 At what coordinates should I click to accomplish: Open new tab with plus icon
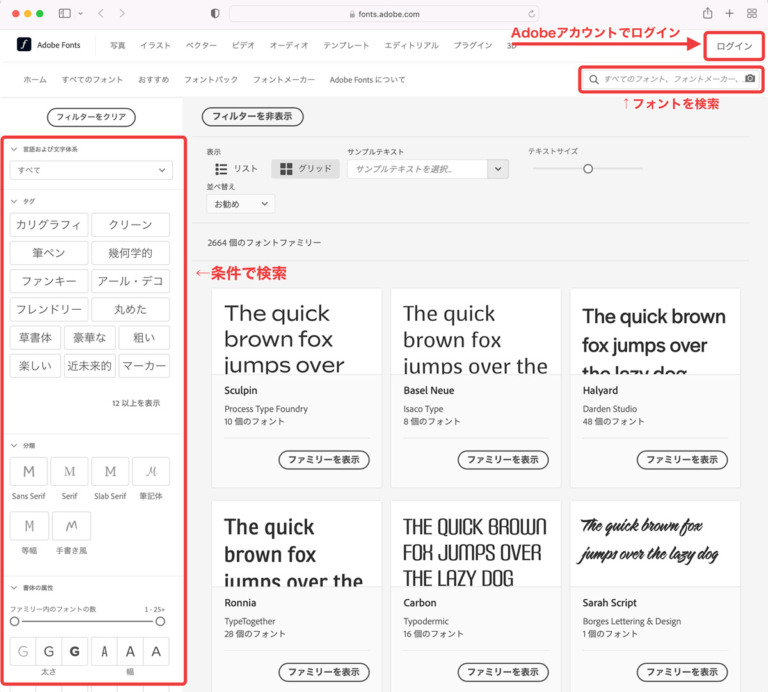tap(729, 13)
